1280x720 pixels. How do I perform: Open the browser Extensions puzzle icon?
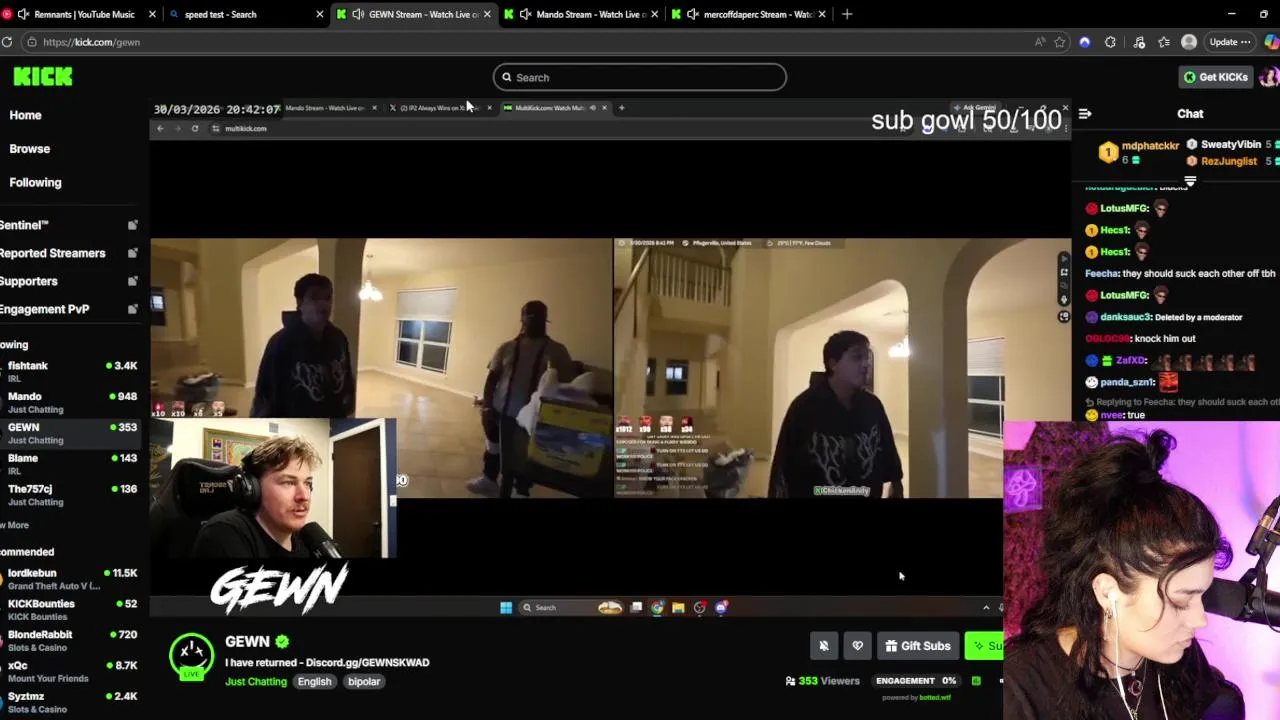click(1110, 42)
